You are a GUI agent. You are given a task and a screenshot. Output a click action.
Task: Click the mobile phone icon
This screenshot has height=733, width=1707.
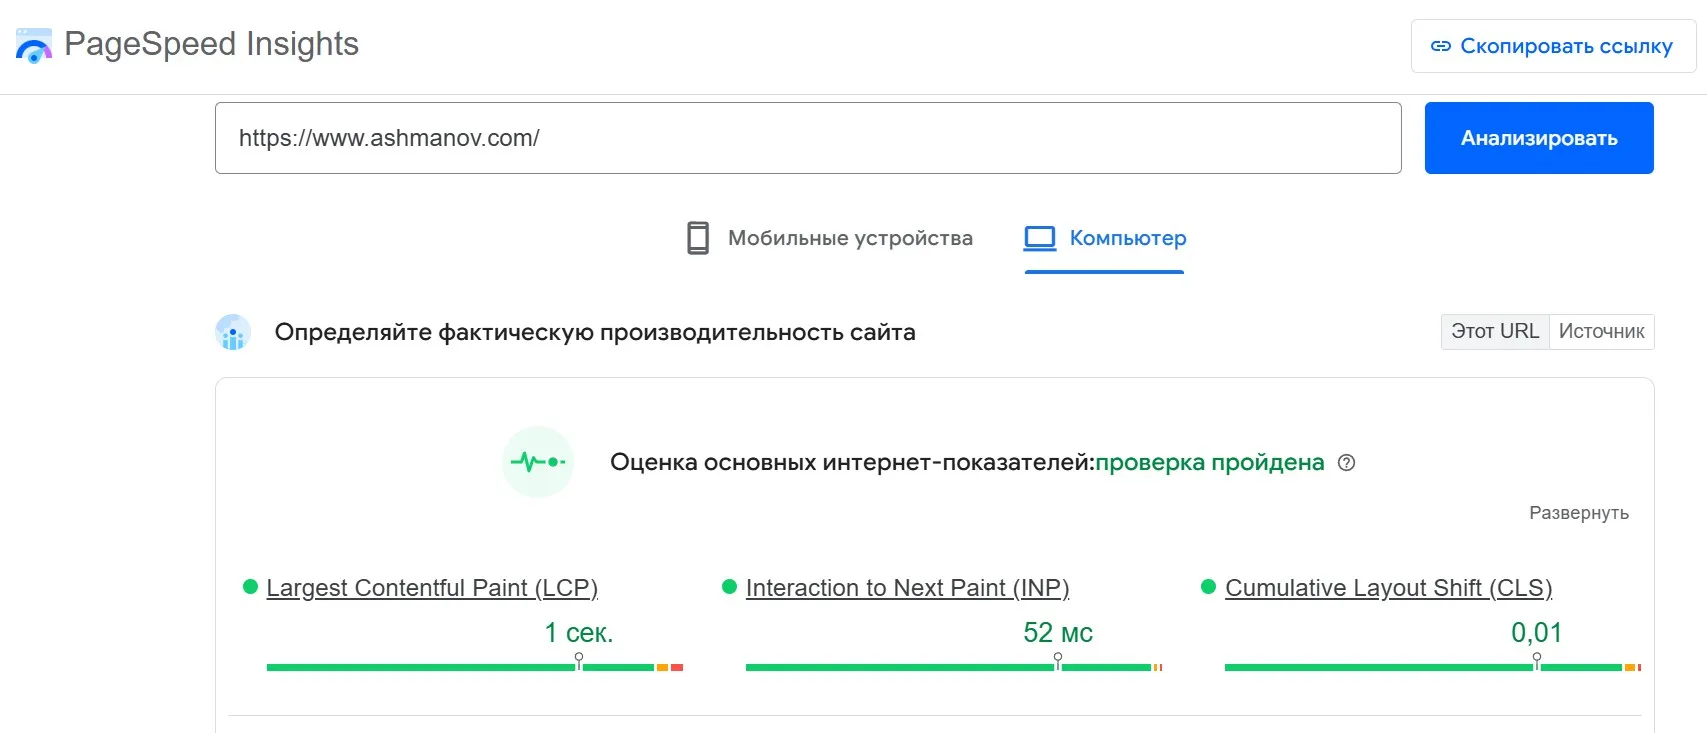point(698,238)
